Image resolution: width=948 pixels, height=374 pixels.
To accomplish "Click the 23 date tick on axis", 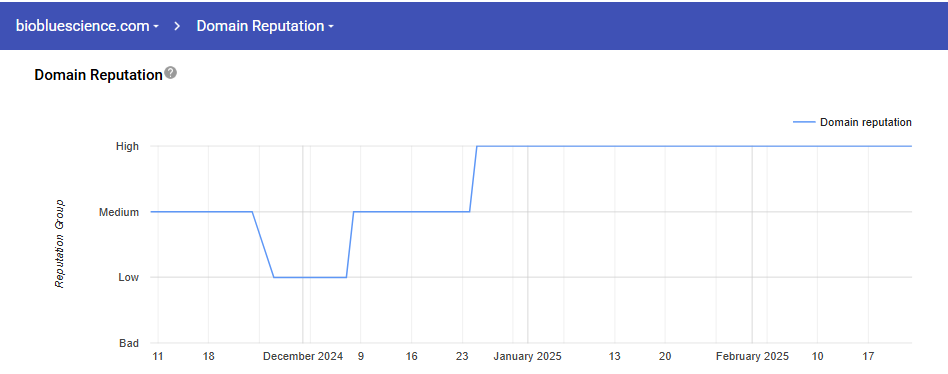I will pyautogui.click(x=462, y=356).
